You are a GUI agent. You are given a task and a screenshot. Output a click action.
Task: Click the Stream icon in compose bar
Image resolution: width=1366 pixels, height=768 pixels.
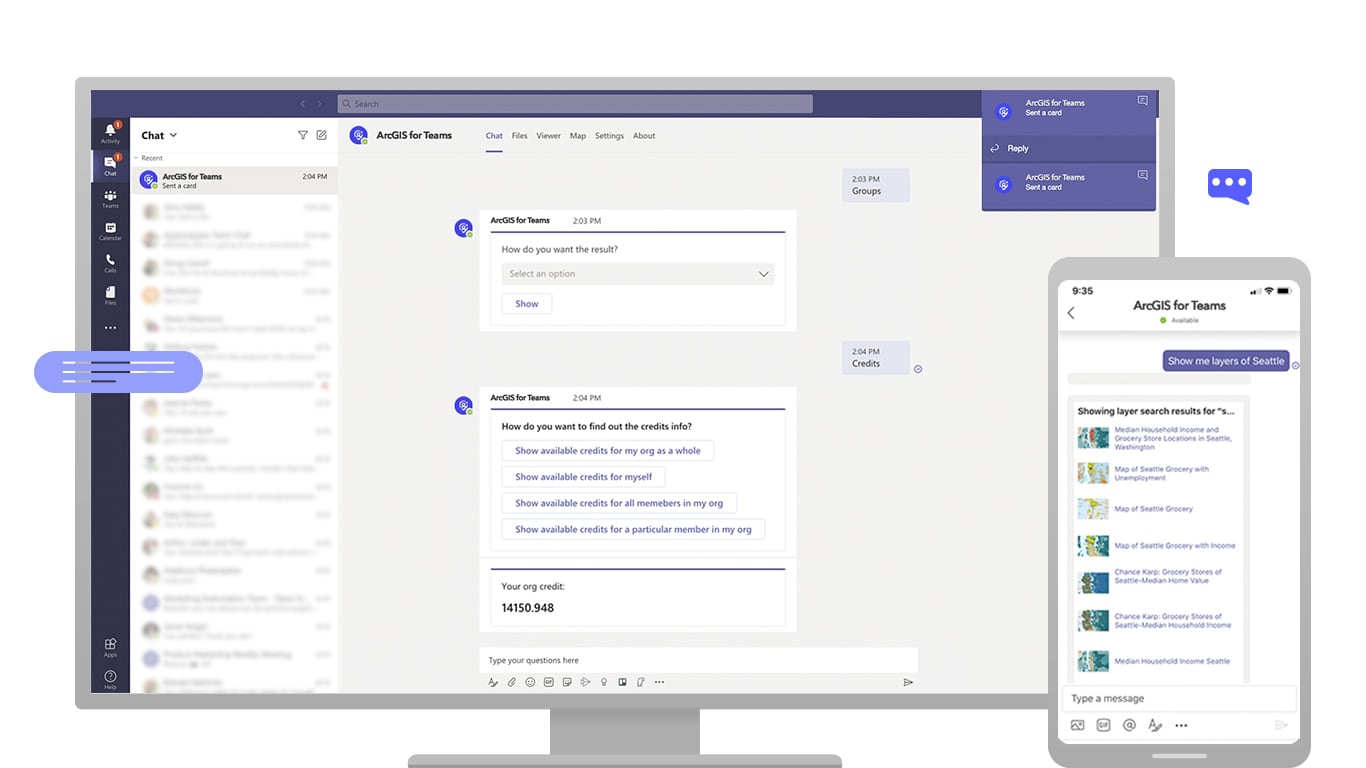(x=585, y=682)
